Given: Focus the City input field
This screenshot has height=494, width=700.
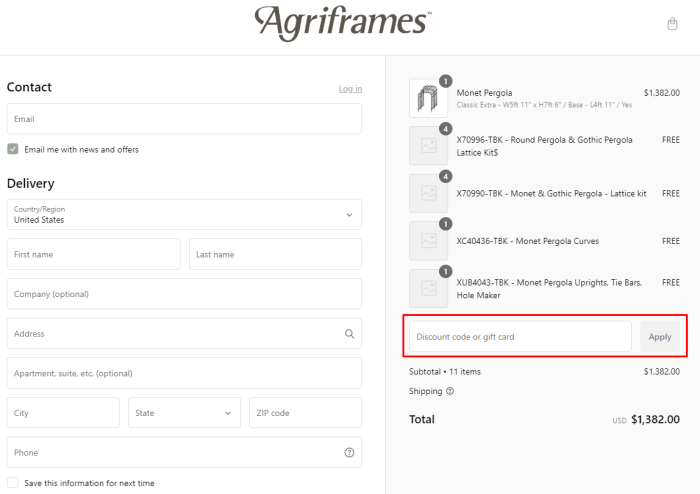Looking at the screenshot, I should [x=63, y=413].
